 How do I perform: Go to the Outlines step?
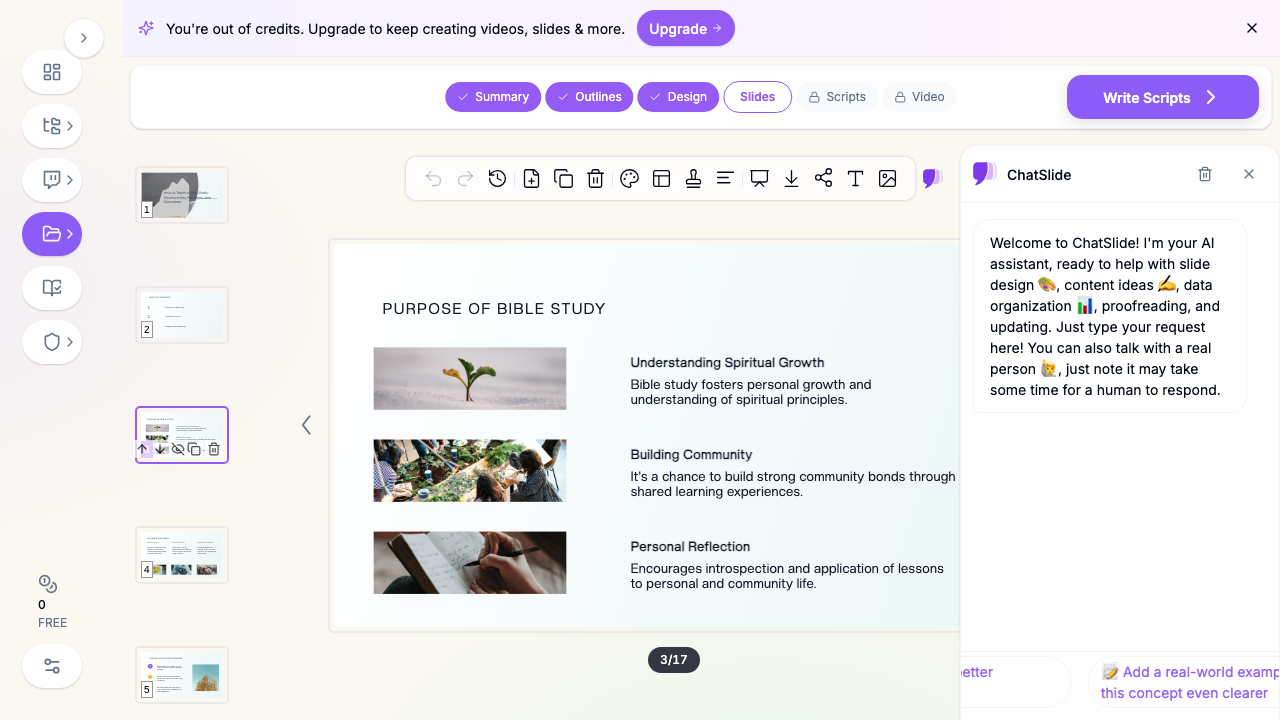click(589, 97)
